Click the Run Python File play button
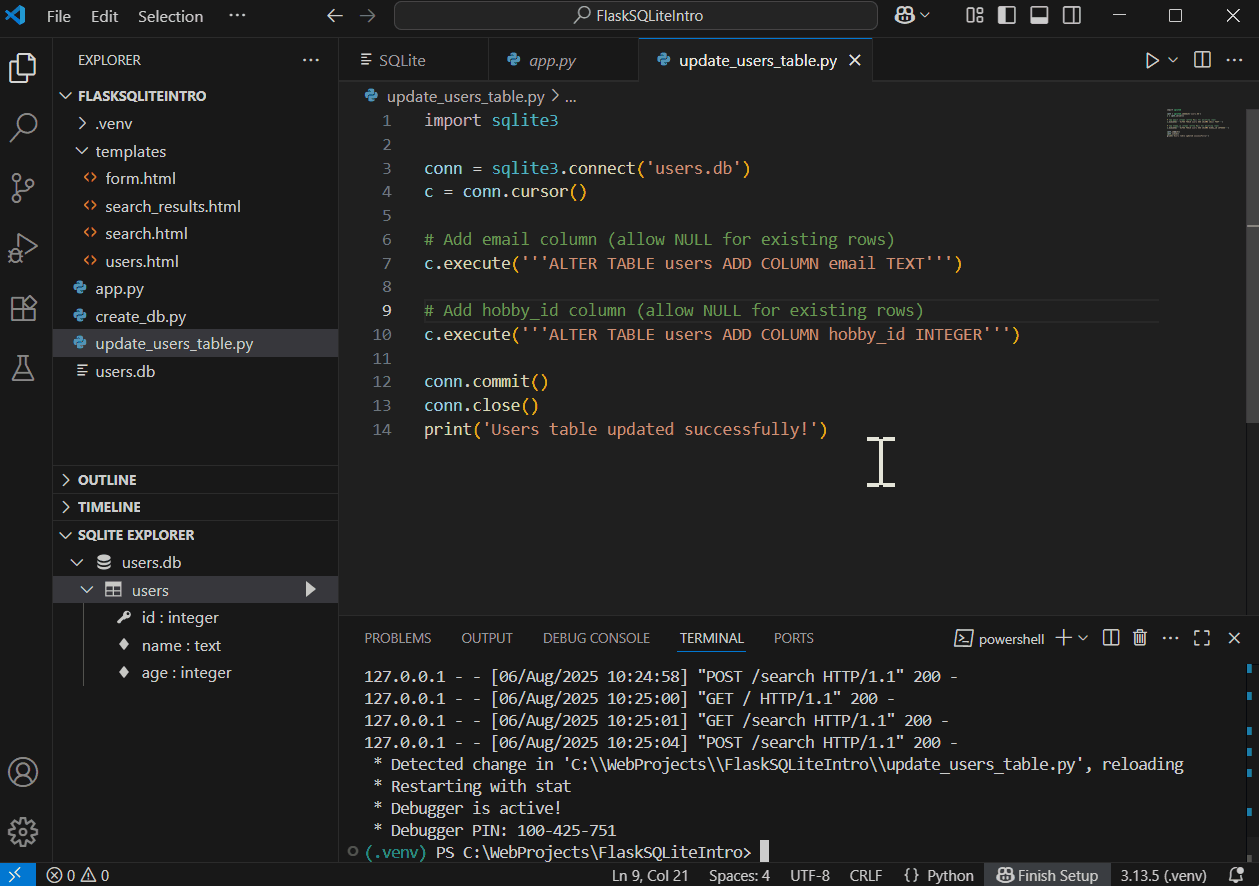 (x=1152, y=61)
